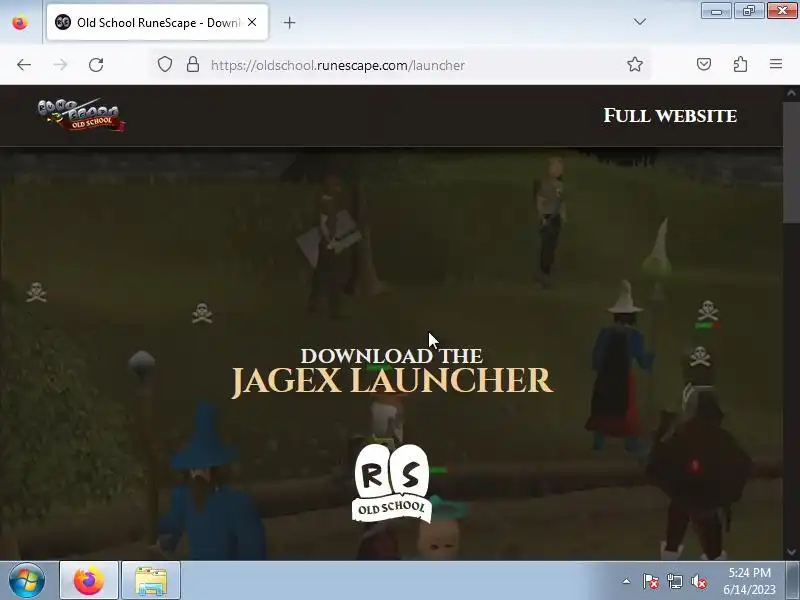Click the Show desktop strip

(792, 581)
